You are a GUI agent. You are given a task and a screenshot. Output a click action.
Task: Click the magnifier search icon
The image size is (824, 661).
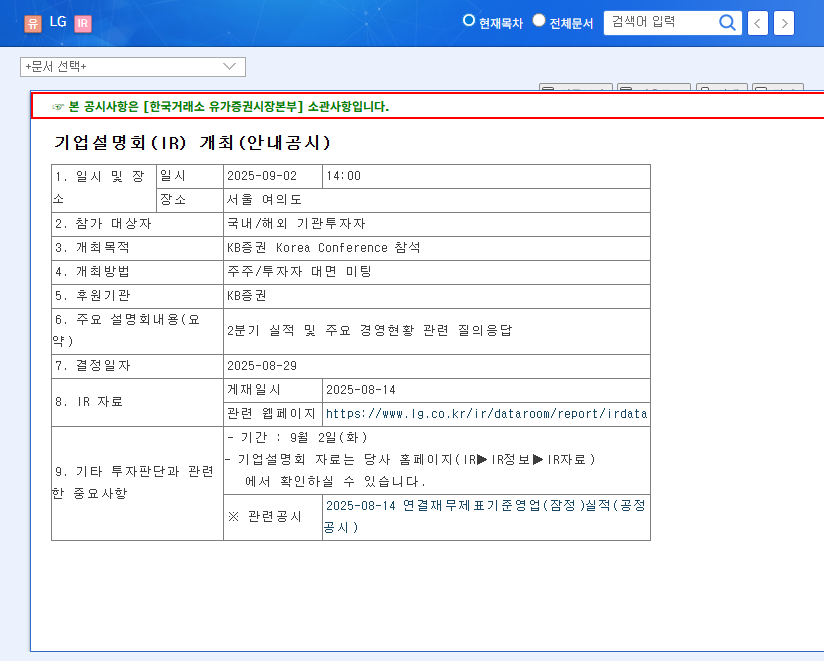pyautogui.click(x=727, y=23)
